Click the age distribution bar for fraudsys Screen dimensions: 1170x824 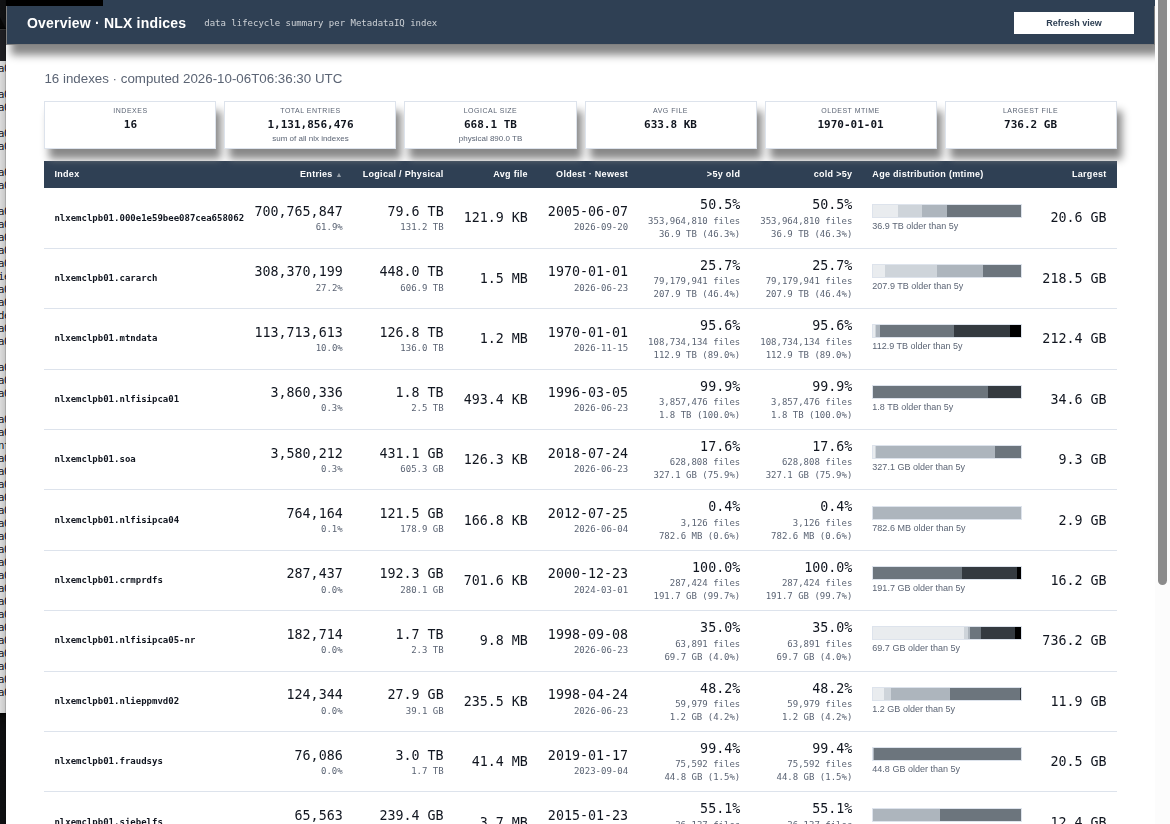[946, 754]
